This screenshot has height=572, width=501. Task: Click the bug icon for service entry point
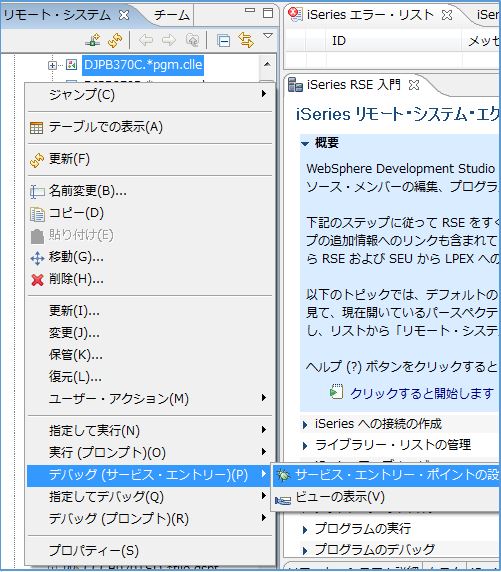[283, 475]
